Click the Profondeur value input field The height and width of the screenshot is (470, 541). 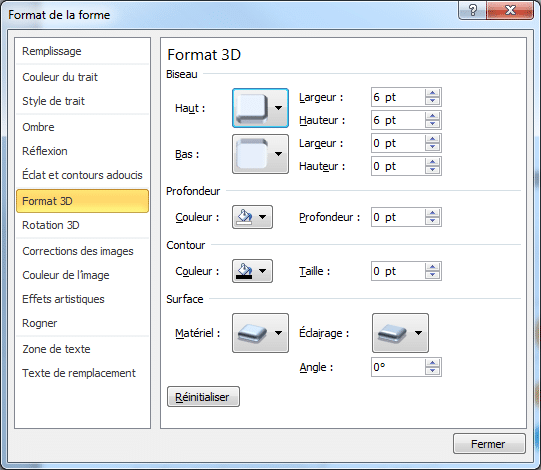point(398,217)
